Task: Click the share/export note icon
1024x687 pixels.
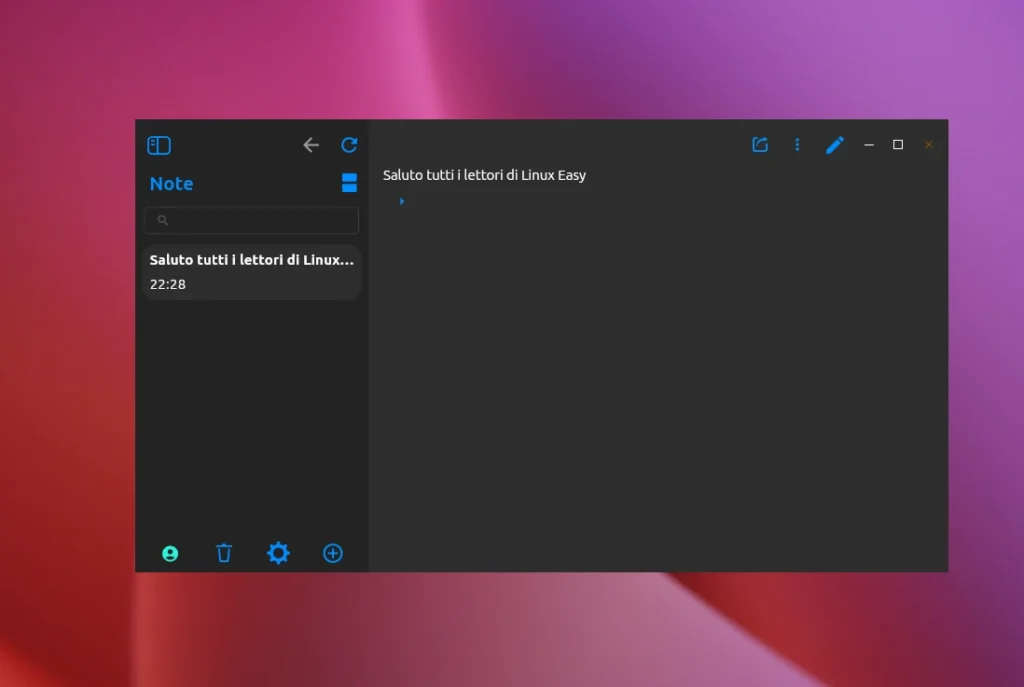Action: click(x=760, y=145)
